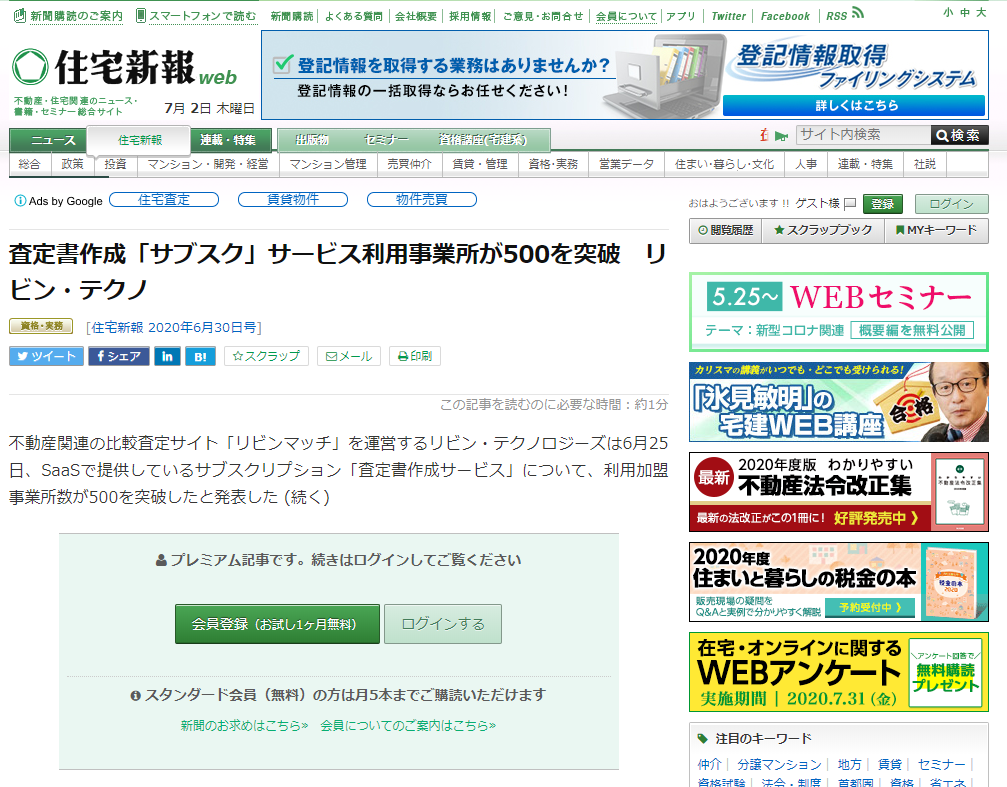Image resolution: width=1007 pixels, height=787 pixels.
Task: Open 新聞のお求めはこちら link
Action: (244, 725)
